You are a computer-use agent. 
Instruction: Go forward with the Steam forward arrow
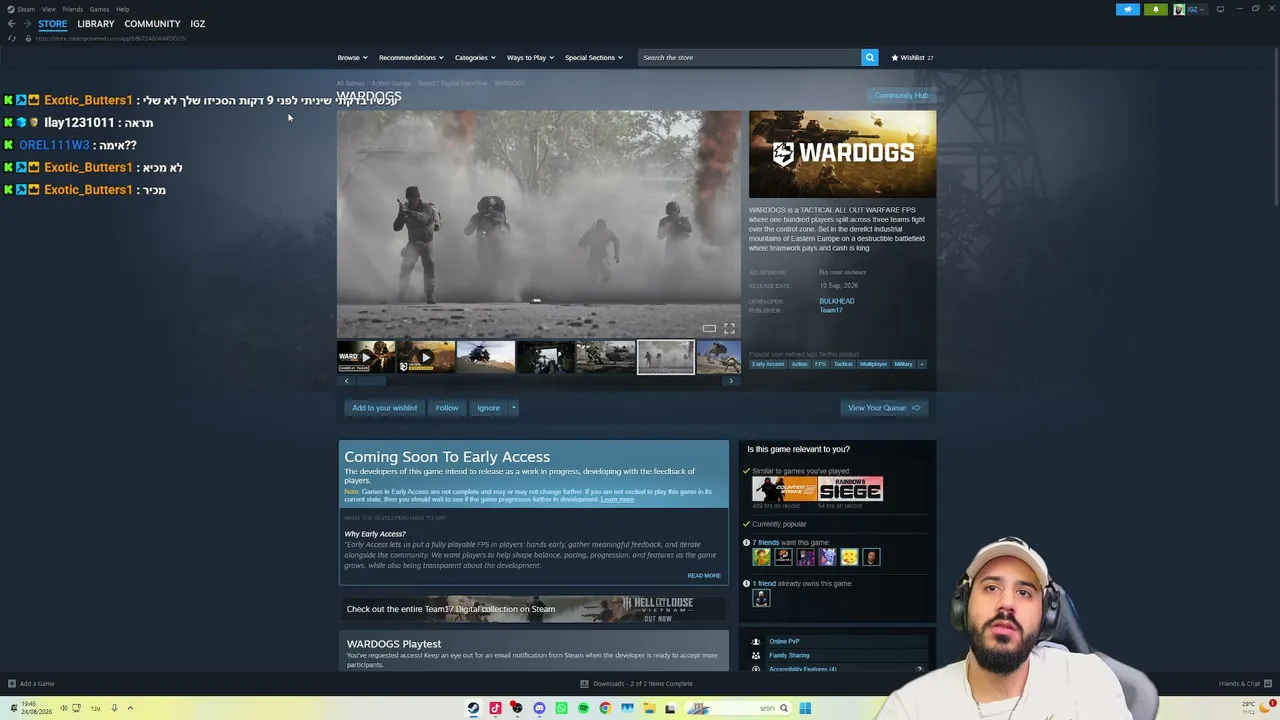(x=25, y=24)
